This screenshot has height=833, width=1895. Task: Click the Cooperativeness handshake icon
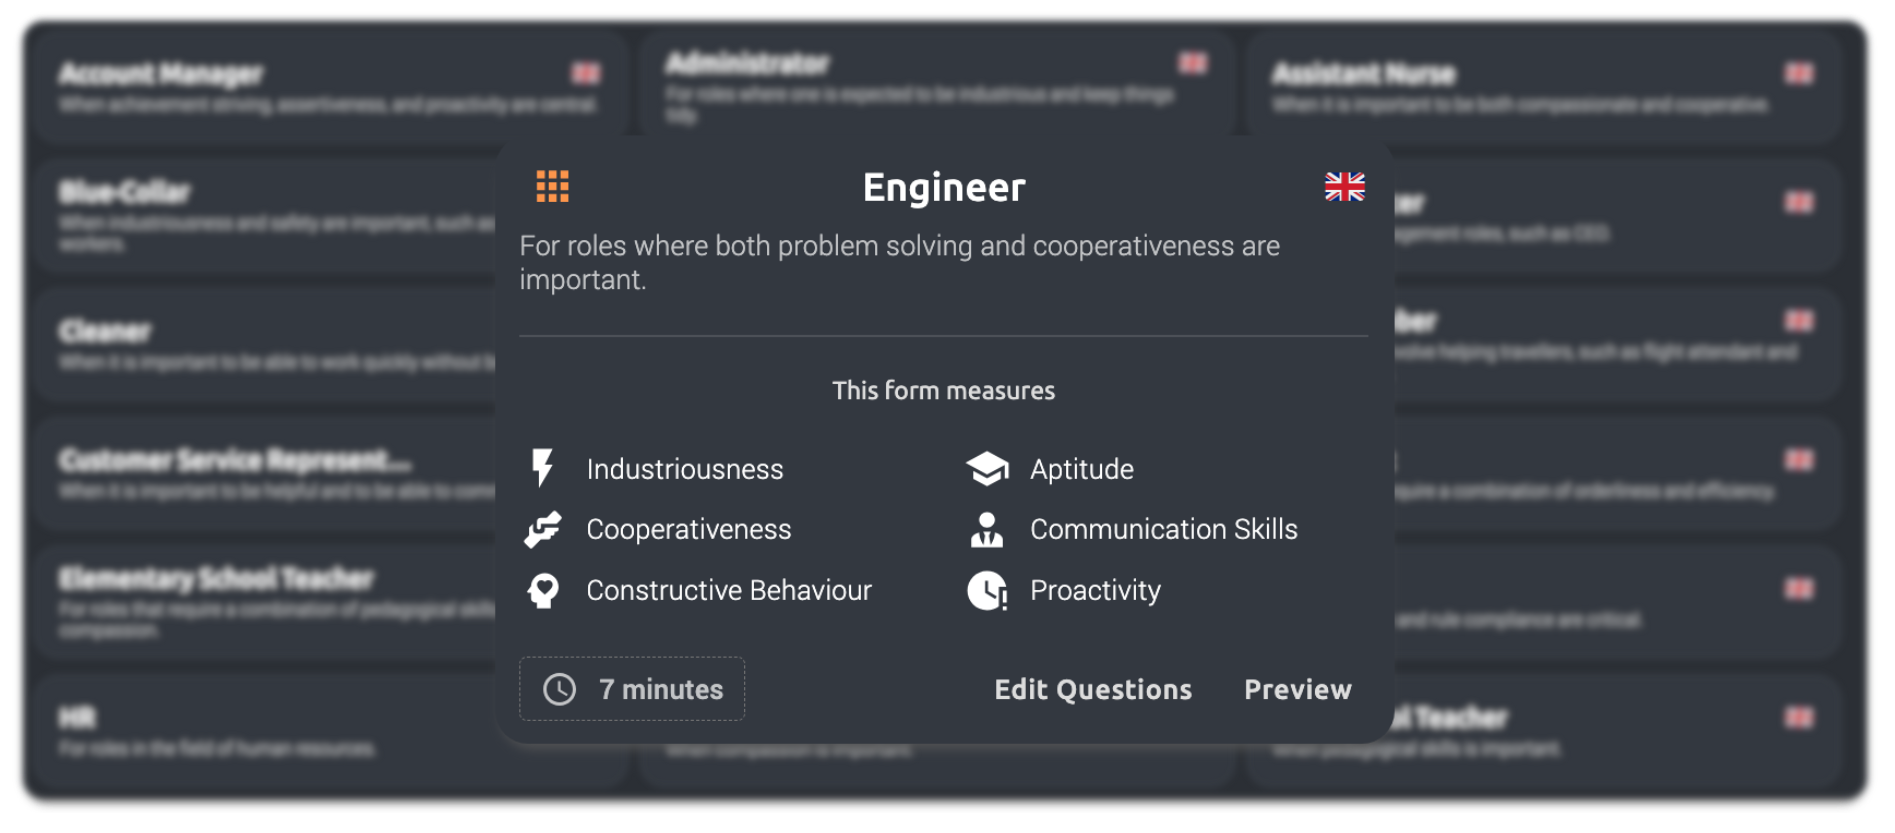tap(543, 530)
